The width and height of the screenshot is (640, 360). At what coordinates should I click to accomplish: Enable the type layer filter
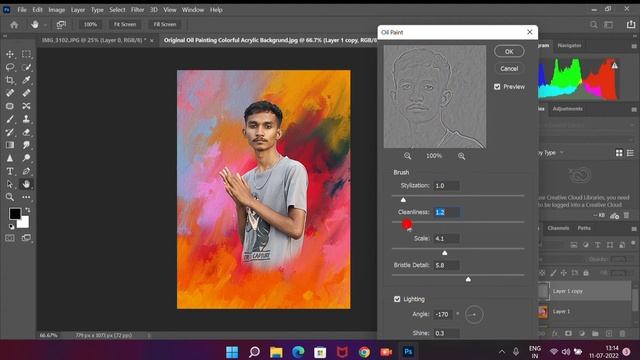click(598, 245)
